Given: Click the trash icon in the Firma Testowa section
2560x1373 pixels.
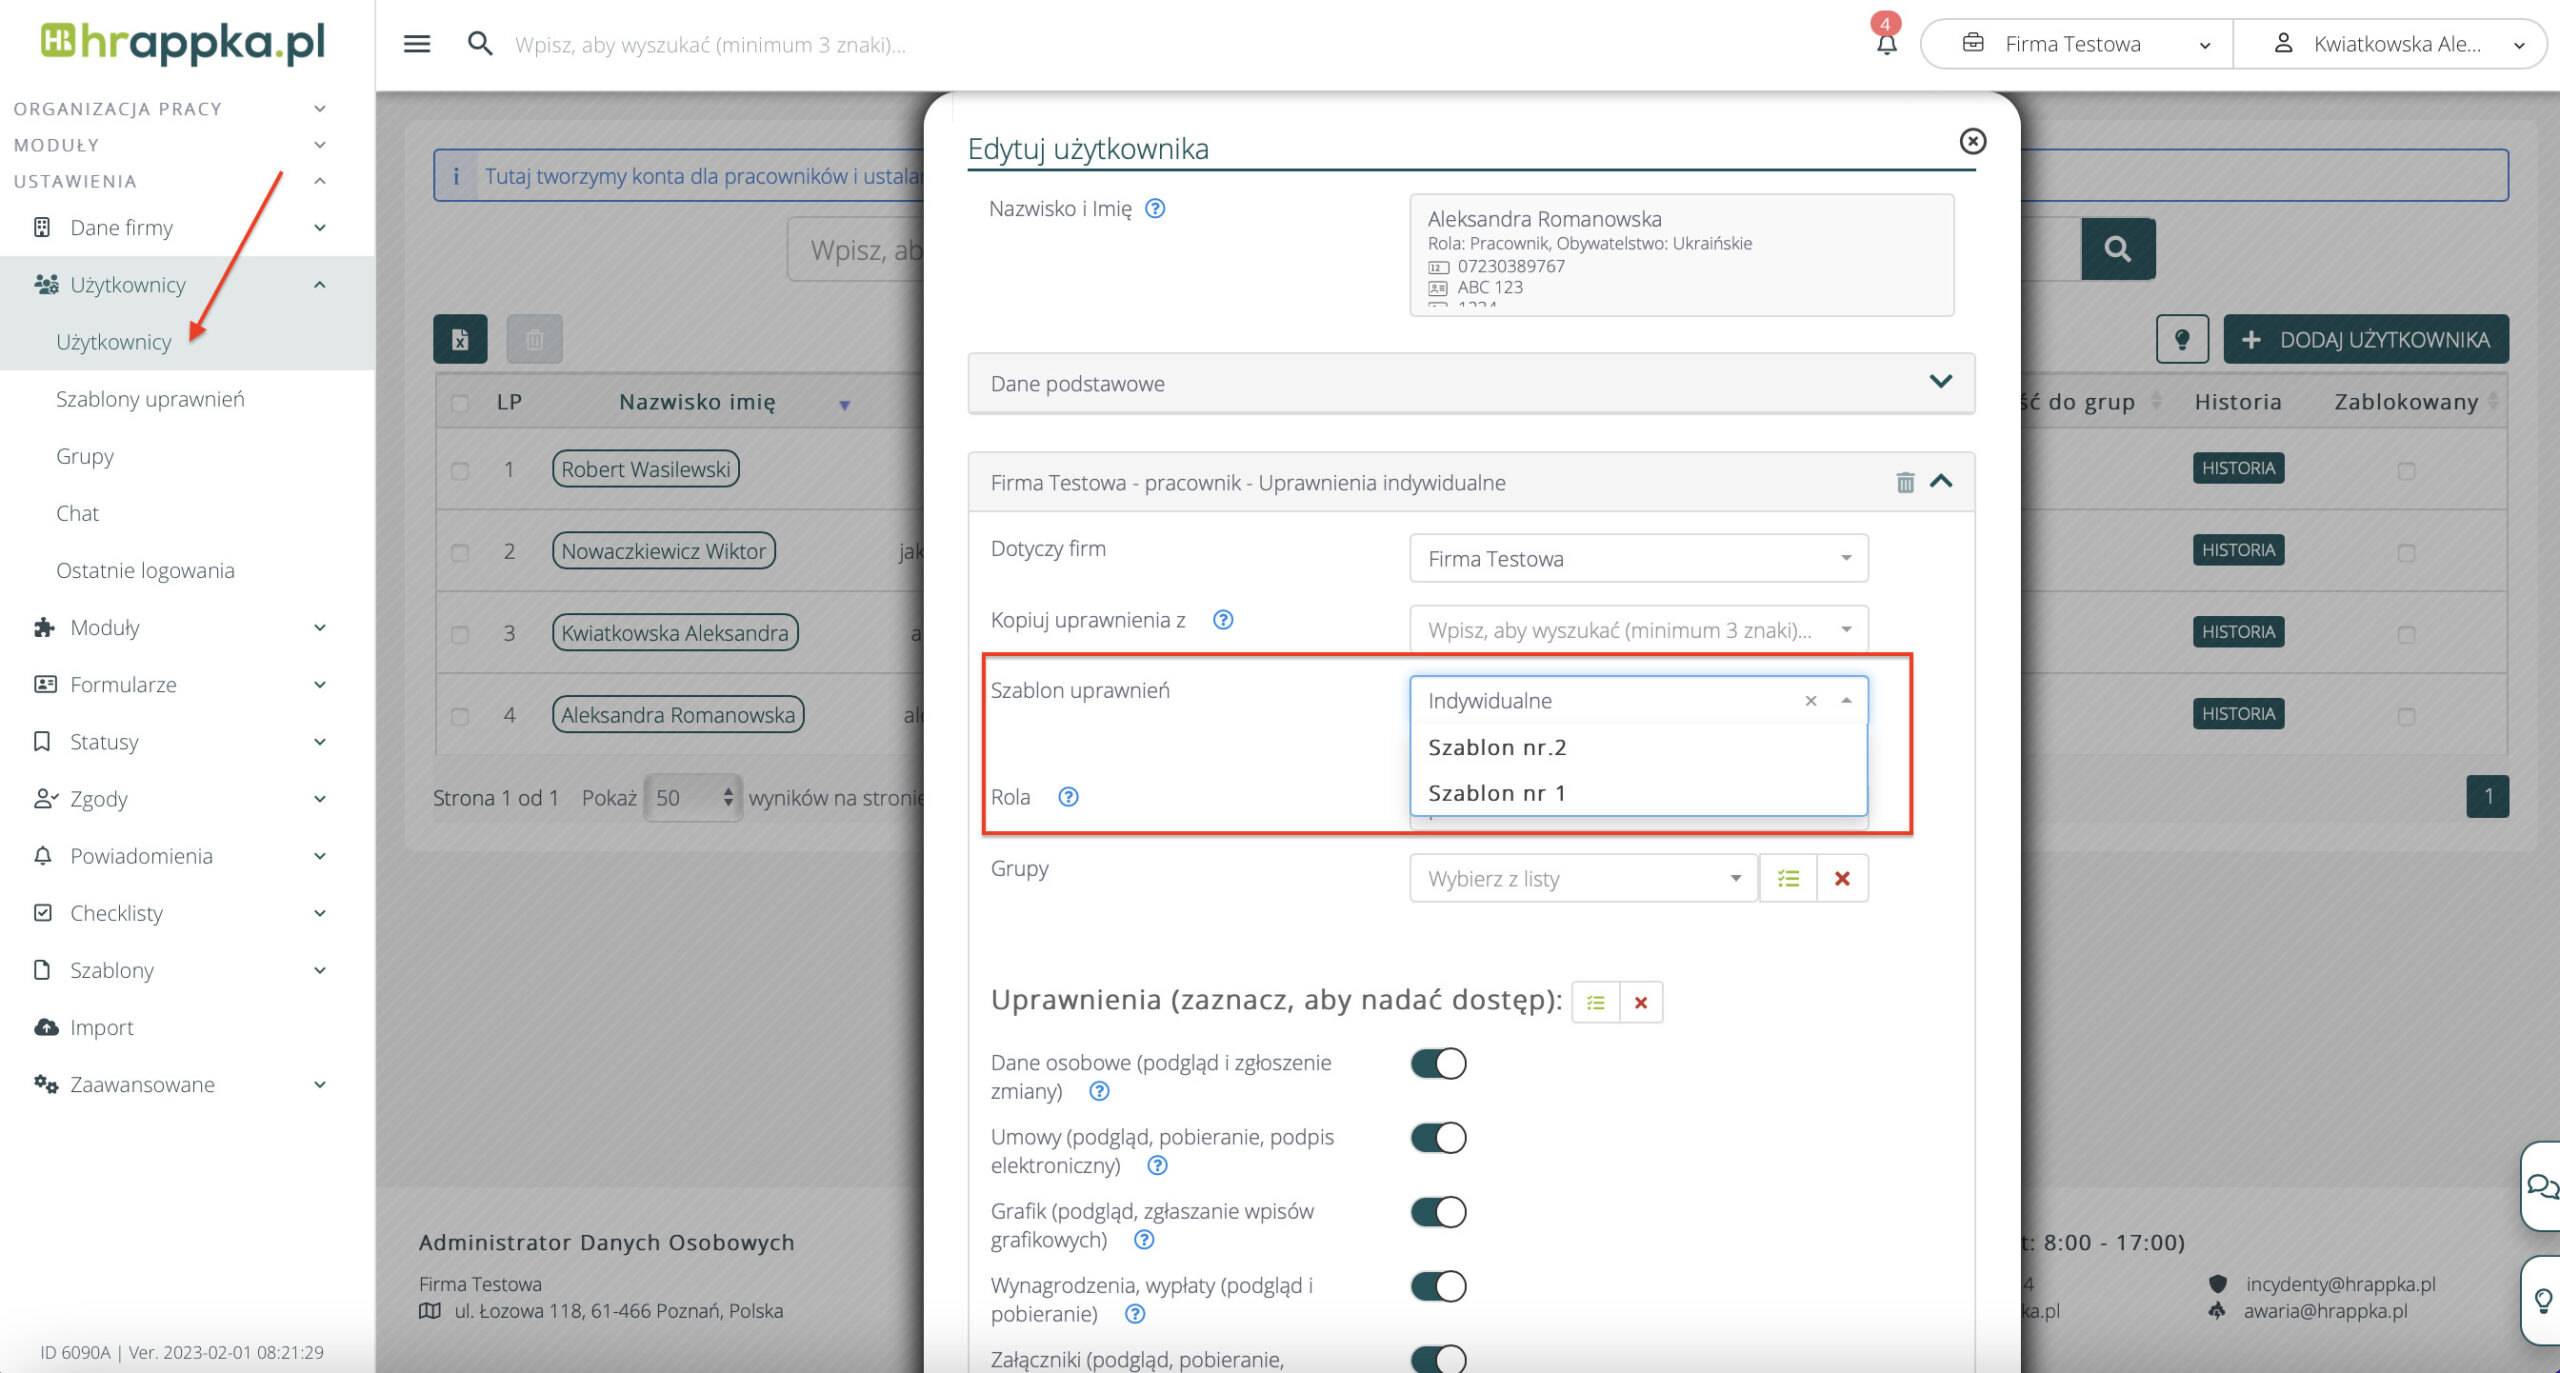Looking at the screenshot, I should (1905, 483).
